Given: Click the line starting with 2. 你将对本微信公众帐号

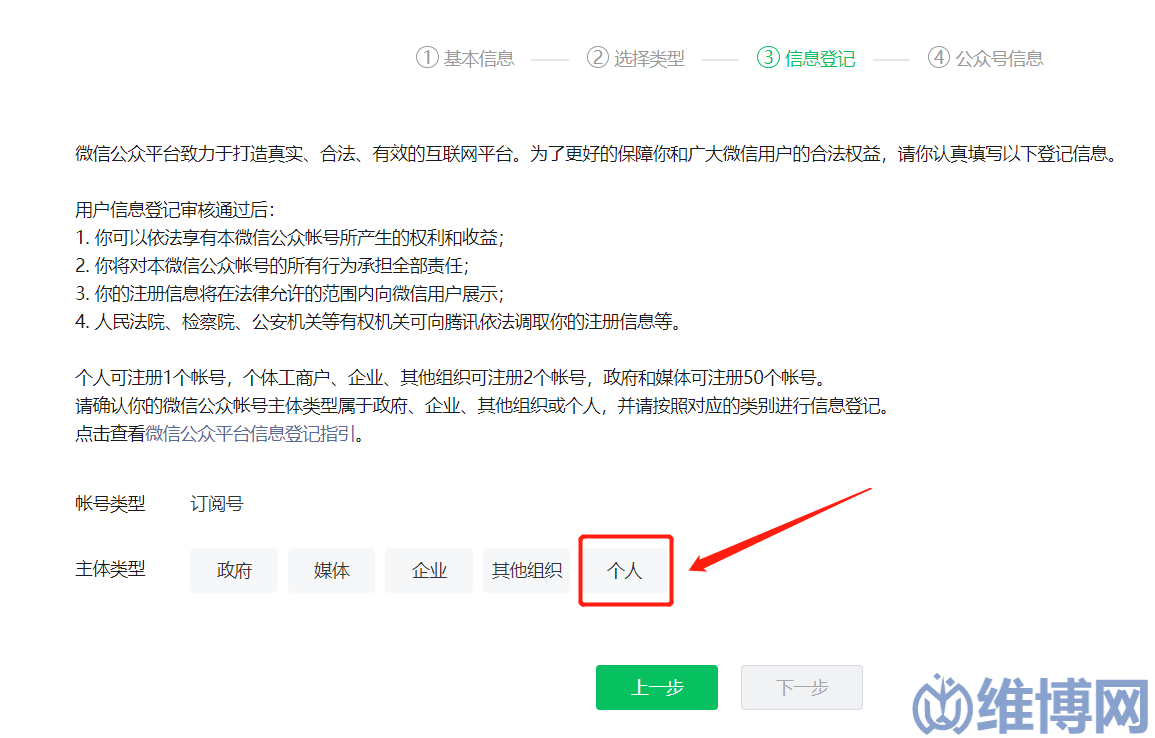Looking at the screenshot, I should 272,266.
